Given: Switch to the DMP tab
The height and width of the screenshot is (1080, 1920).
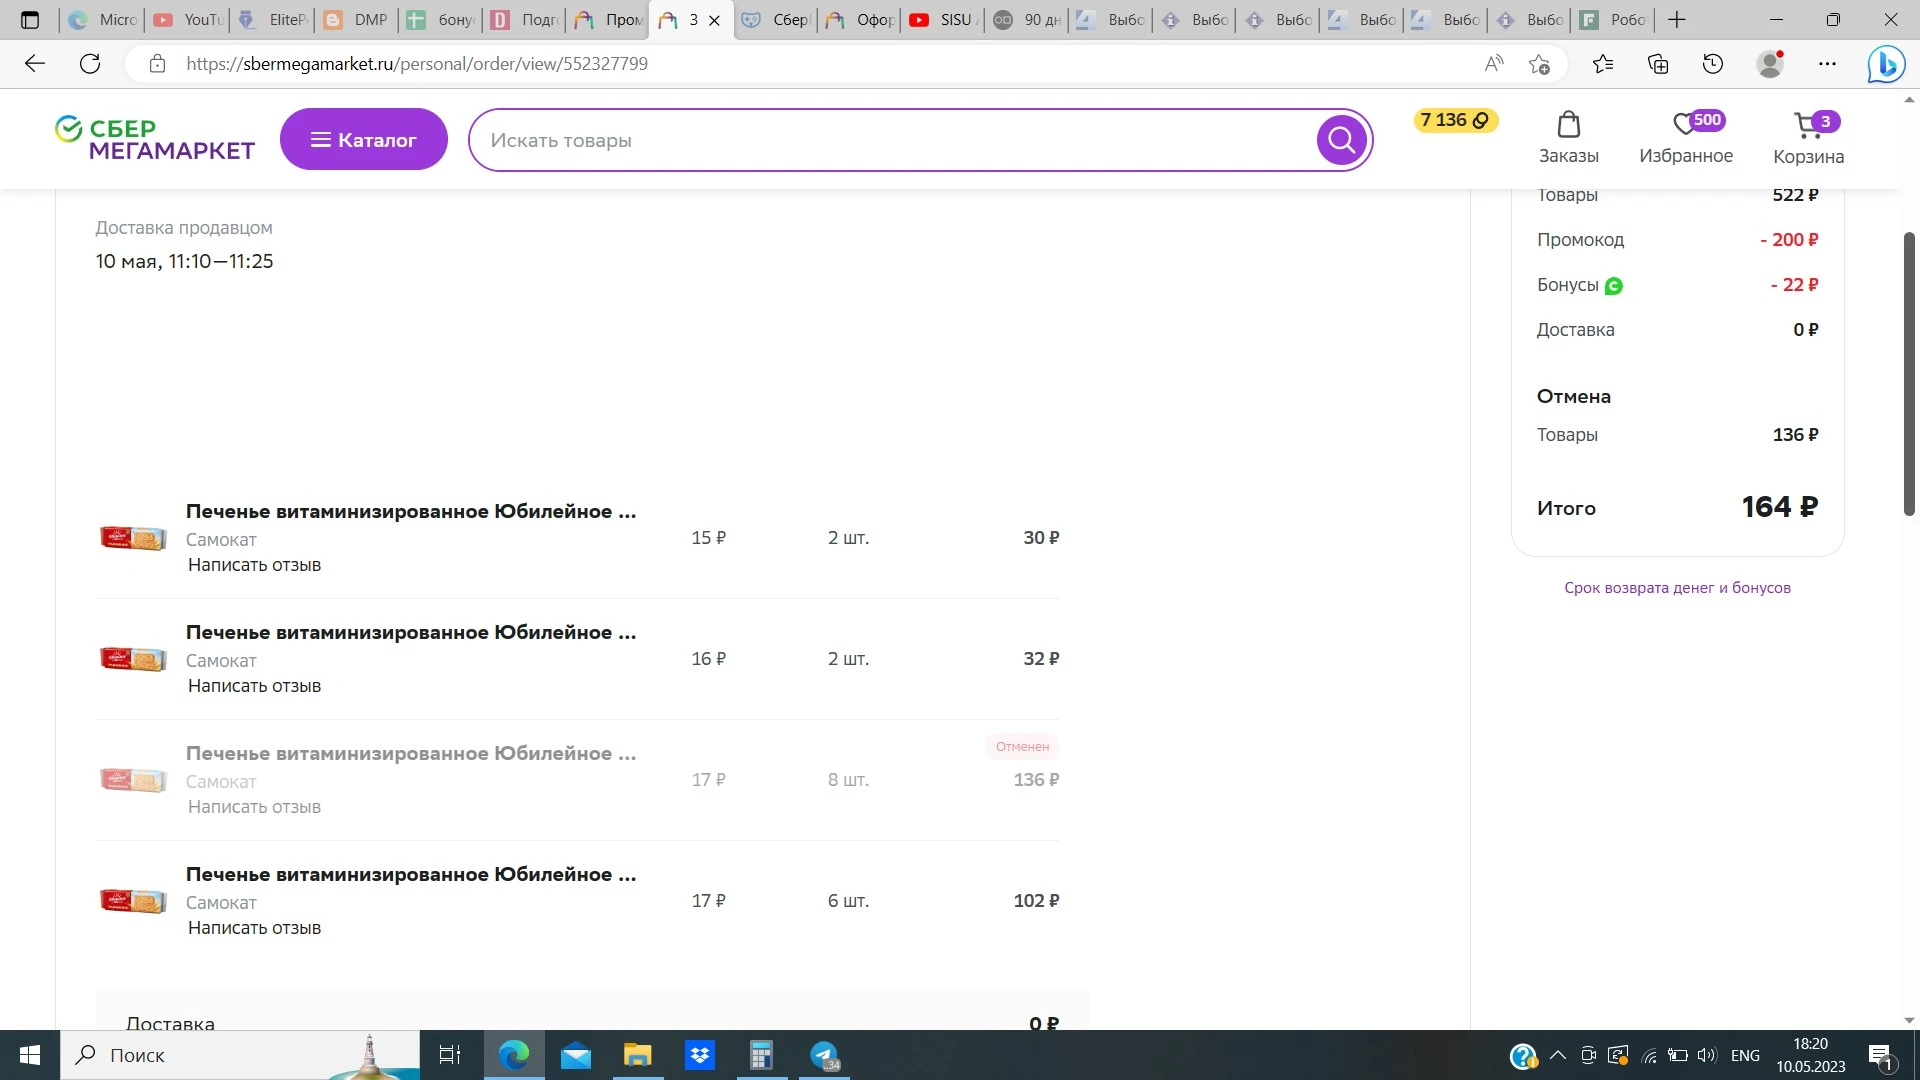Looking at the screenshot, I should point(357,20).
